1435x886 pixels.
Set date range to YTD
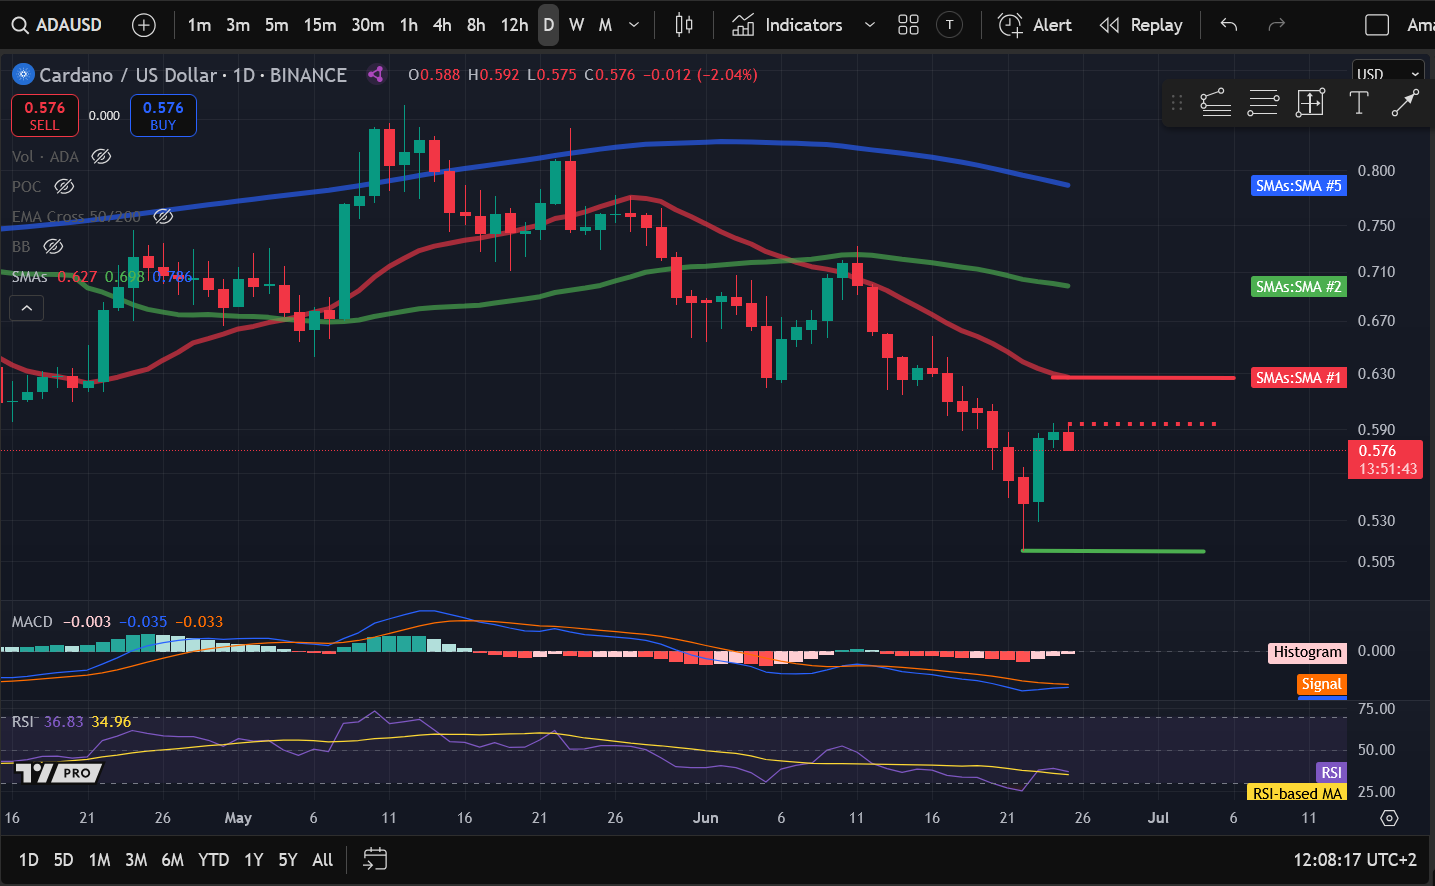(213, 860)
